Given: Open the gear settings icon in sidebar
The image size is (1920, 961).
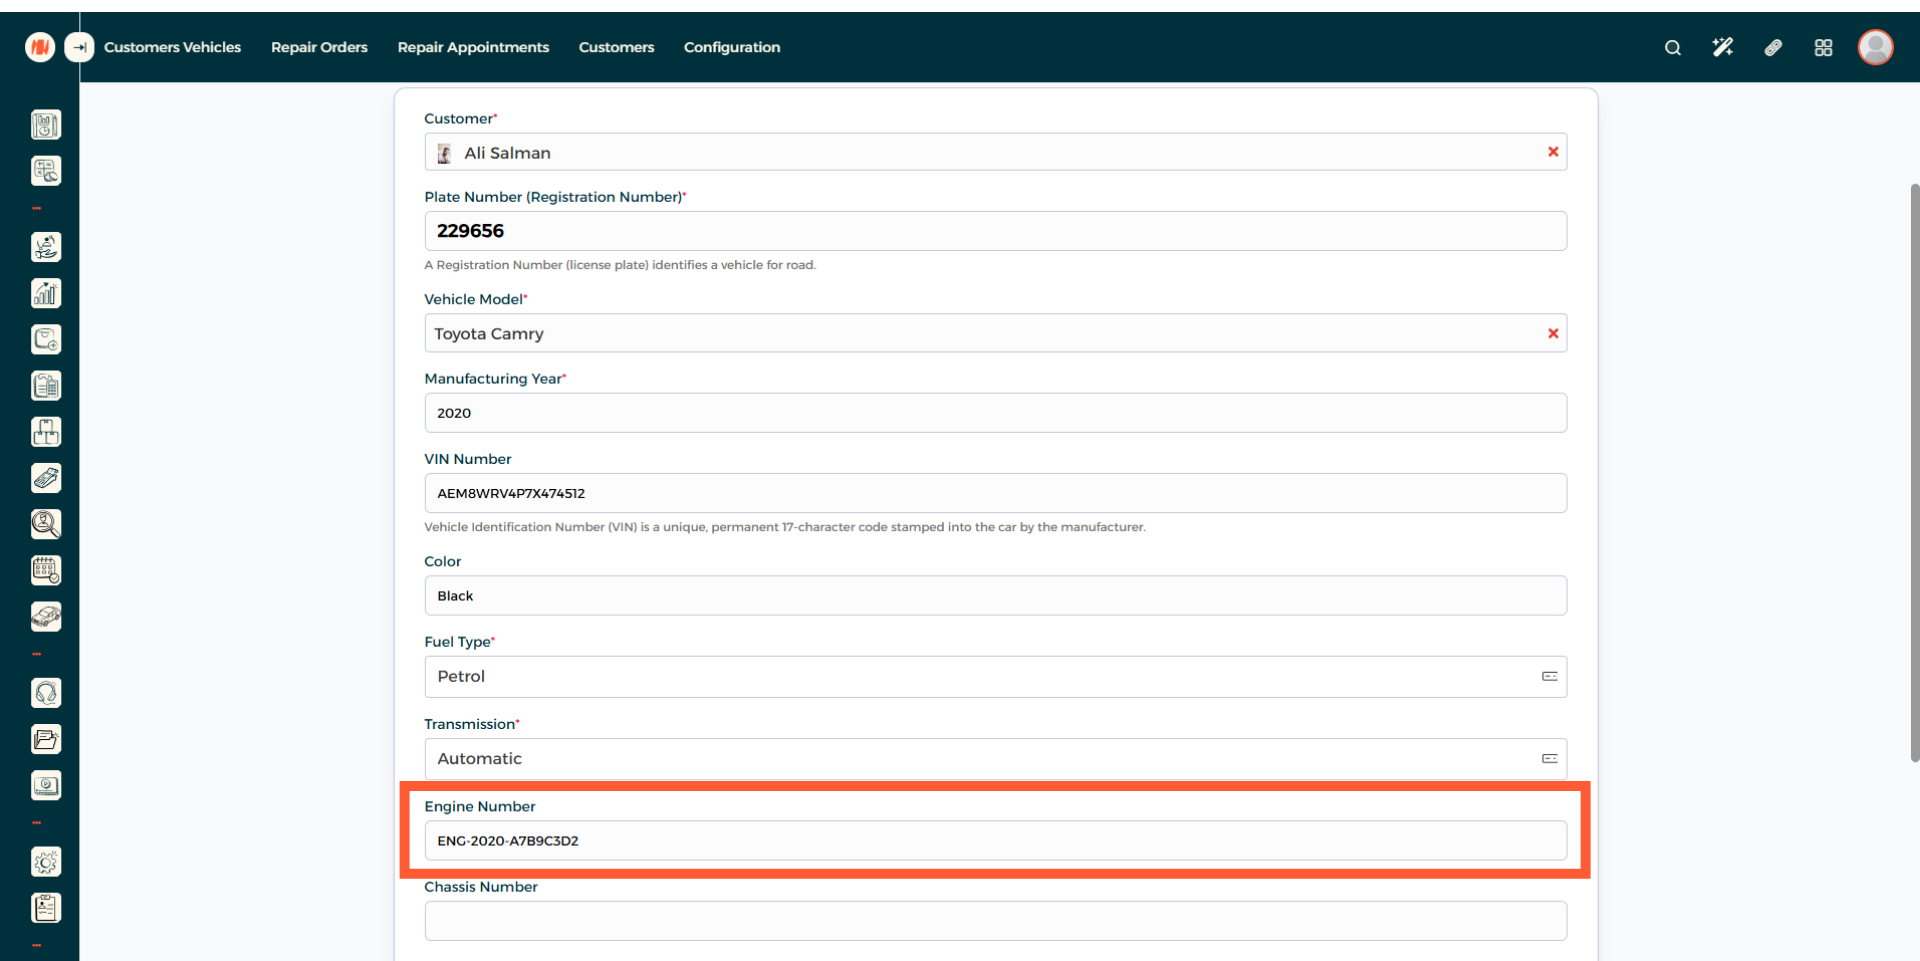Looking at the screenshot, I should point(46,862).
